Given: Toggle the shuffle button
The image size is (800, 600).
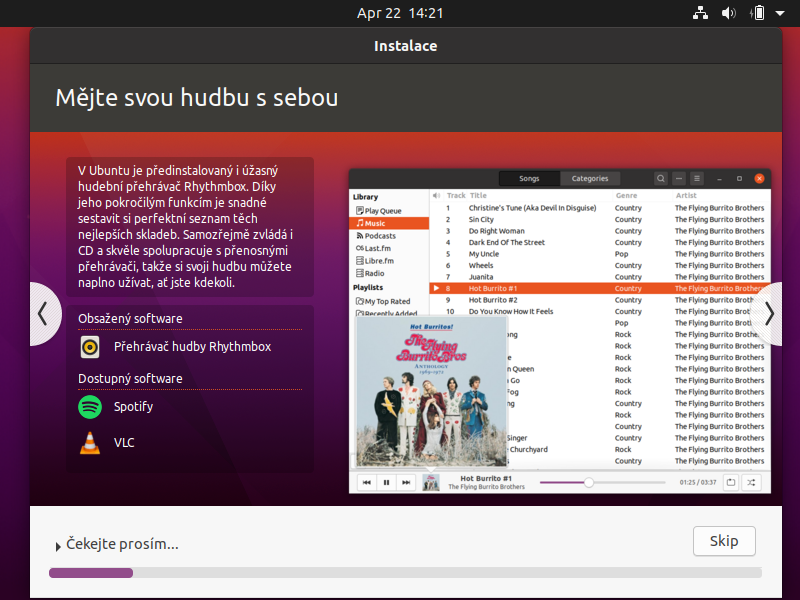Looking at the screenshot, I should (x=751, y=482).
